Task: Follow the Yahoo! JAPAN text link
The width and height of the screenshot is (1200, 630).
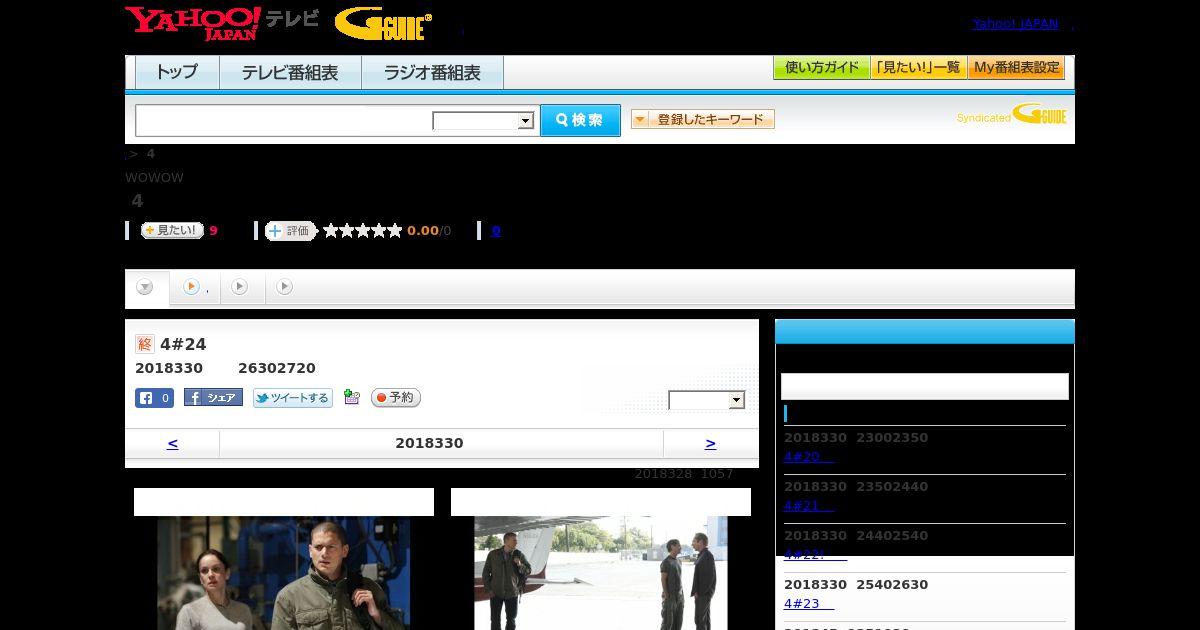Action: pyautogui.click(x=1015, y=24)
